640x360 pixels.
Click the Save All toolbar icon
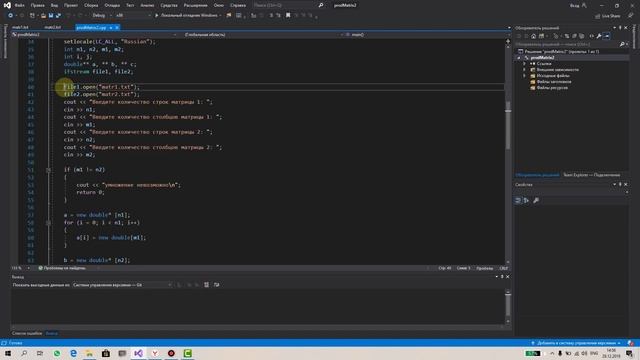pyautogui.click(x=58, y=16)
